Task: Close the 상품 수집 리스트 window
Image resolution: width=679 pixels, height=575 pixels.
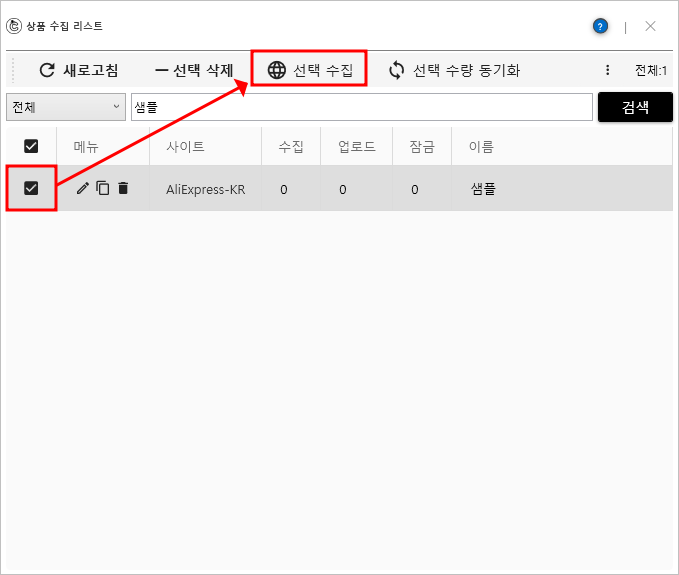Action: [x=650, y=26]
